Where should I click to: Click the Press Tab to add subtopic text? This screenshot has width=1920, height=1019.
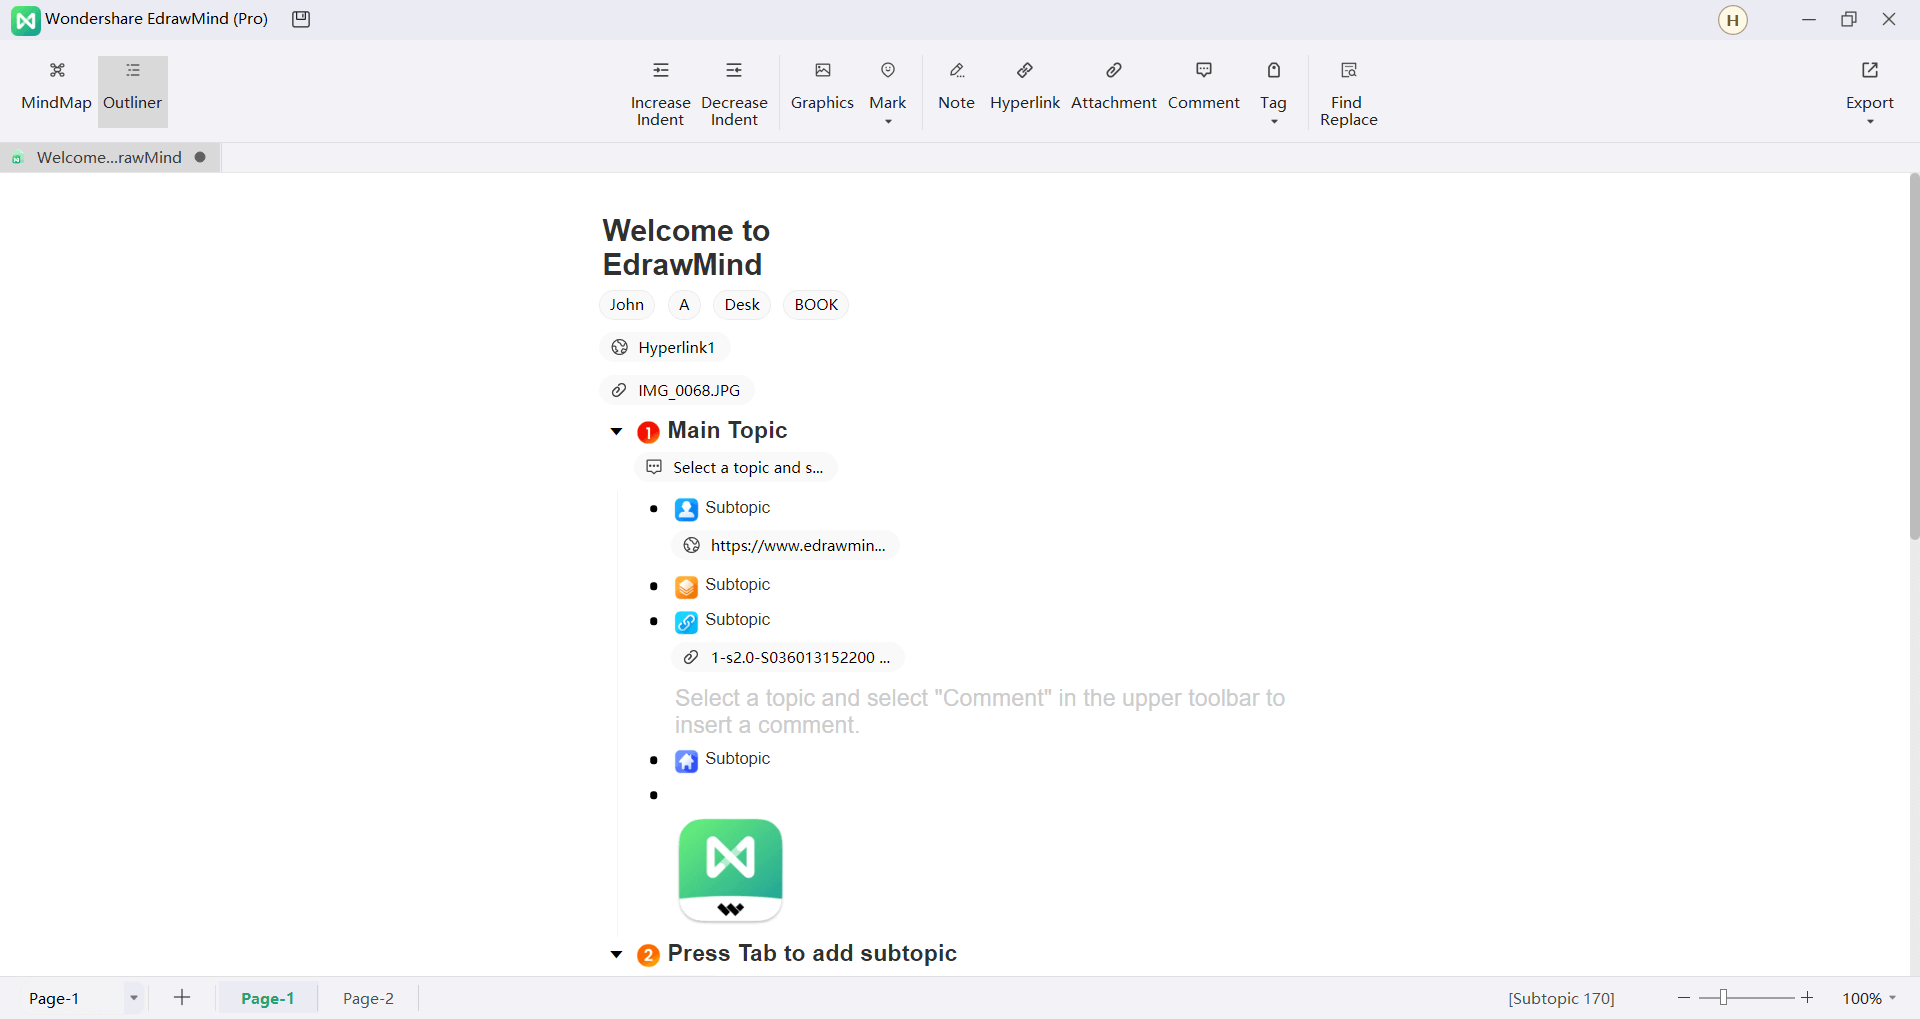tap(812, 953)
